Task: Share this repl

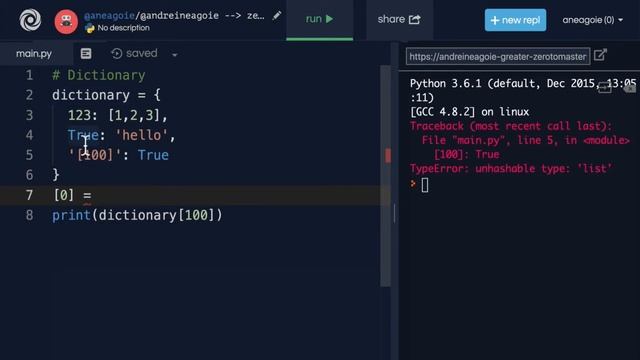Action: tap(399, 19)
